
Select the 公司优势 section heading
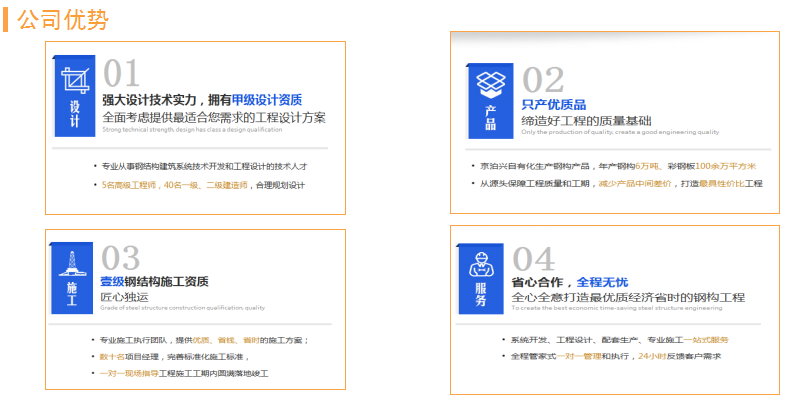pyautogui.click(x=62, y=19)
